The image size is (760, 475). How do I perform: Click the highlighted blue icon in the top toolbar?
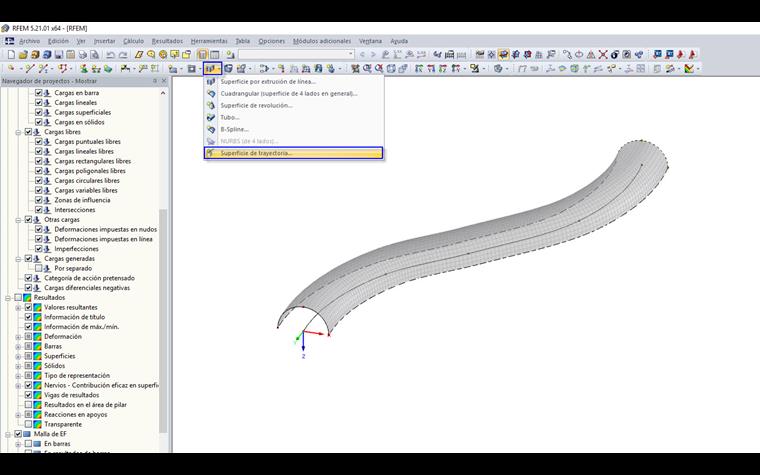tap(504, 55)
